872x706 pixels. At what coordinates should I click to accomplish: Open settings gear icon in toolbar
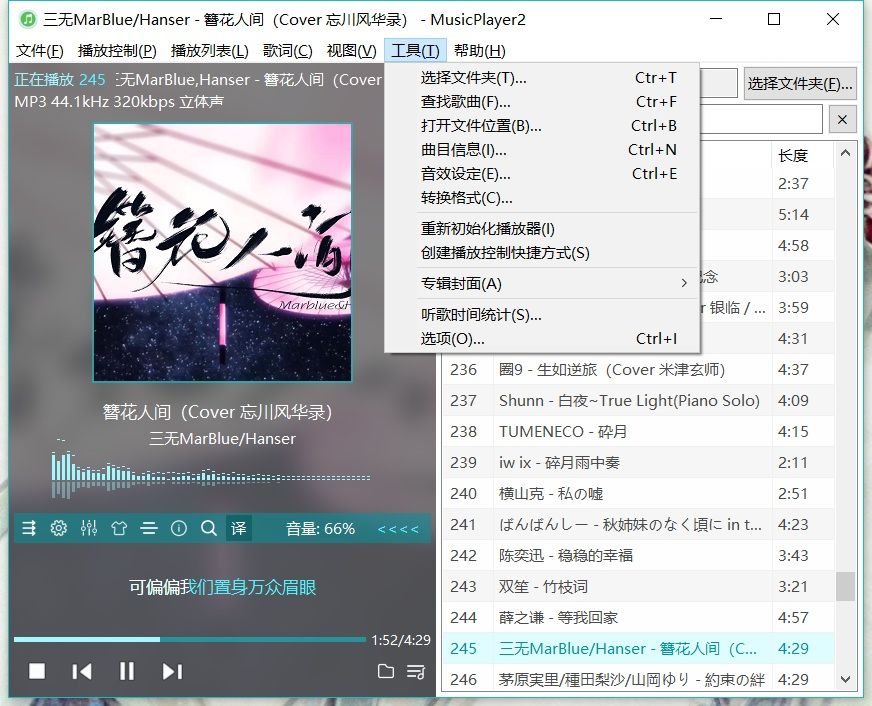coord(58,528)
